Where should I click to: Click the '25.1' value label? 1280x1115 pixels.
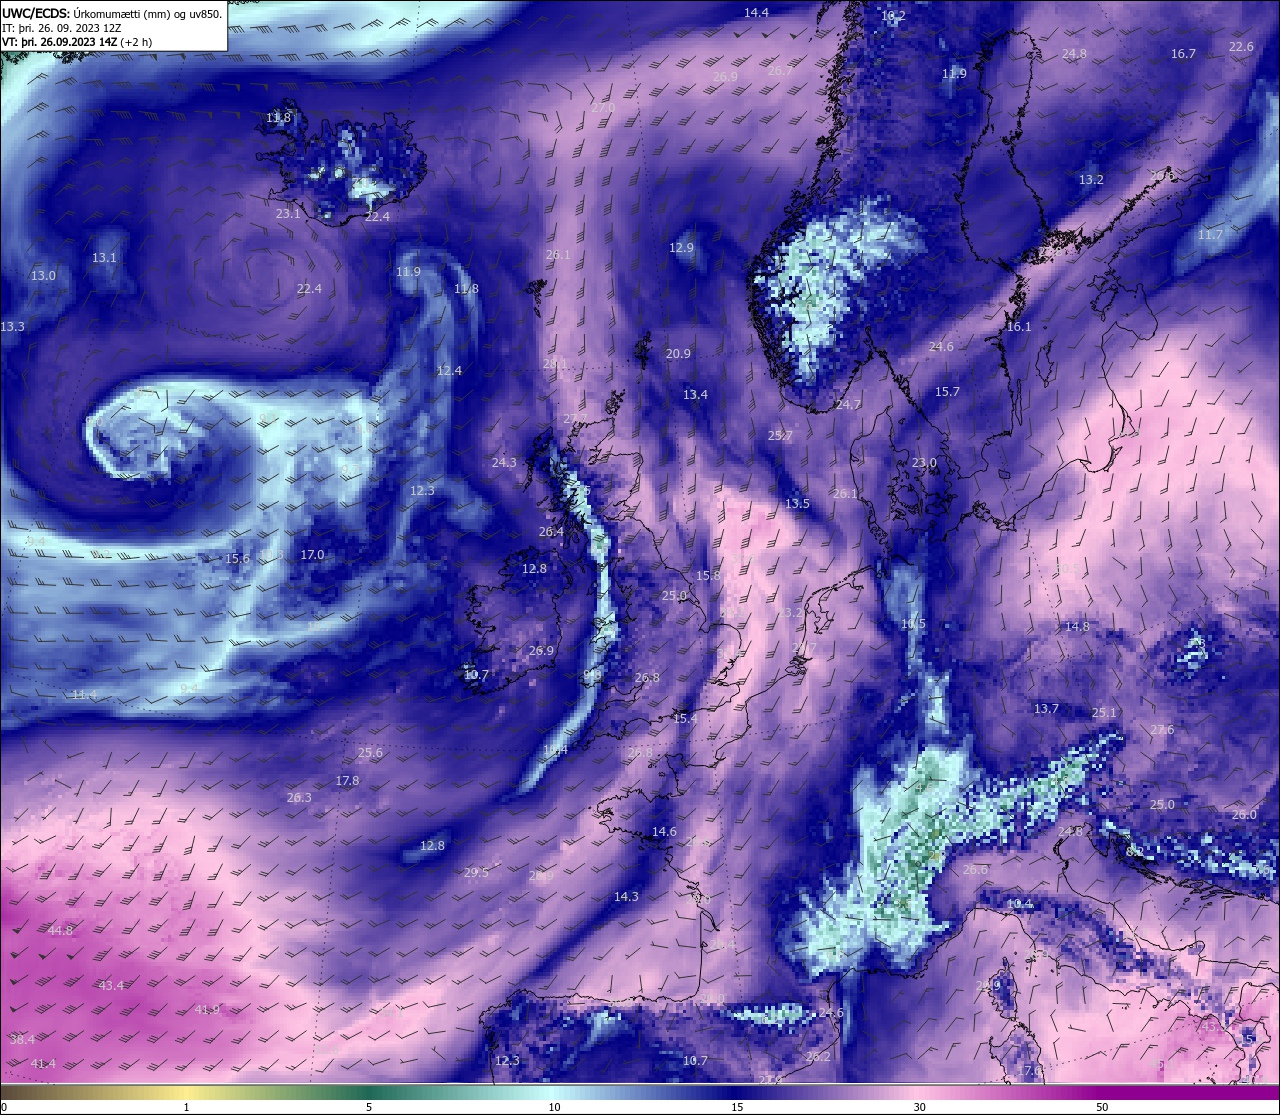tap(1104, 713)
